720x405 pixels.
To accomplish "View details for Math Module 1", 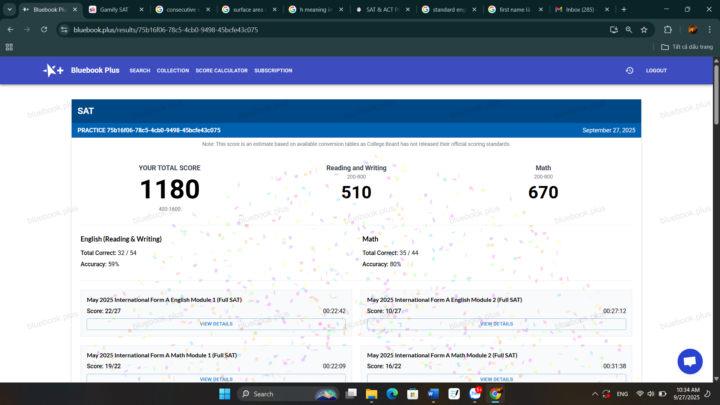I will (216, 378).
